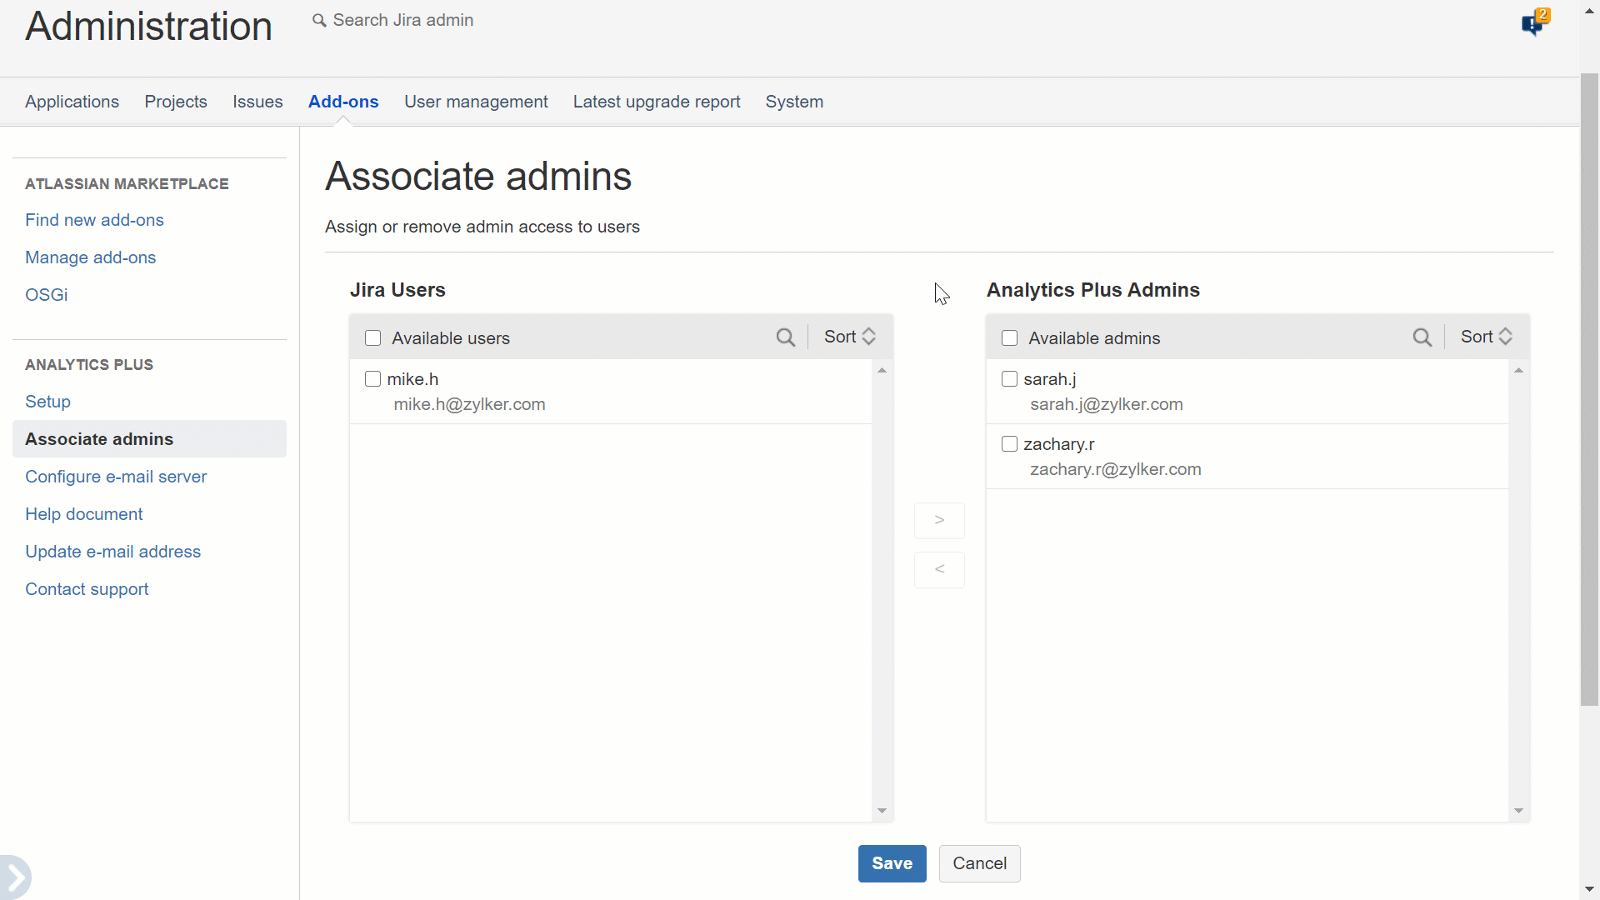Click the move-left arrow button

tap(939, 570)
